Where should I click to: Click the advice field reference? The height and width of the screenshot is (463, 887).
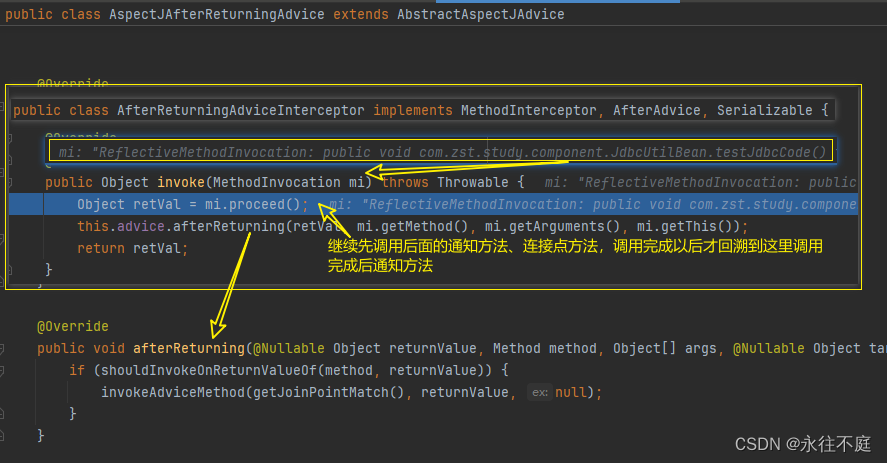[141, 226]
